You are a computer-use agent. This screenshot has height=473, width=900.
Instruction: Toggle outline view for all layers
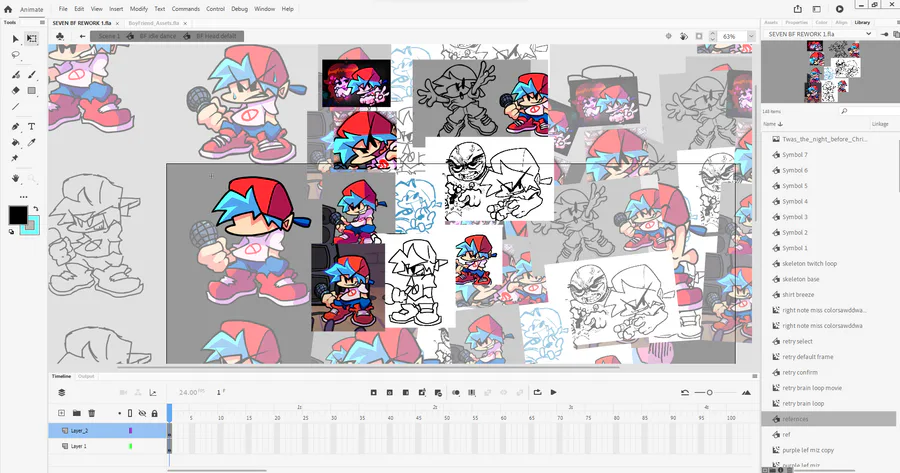click(x=130, y=413)
